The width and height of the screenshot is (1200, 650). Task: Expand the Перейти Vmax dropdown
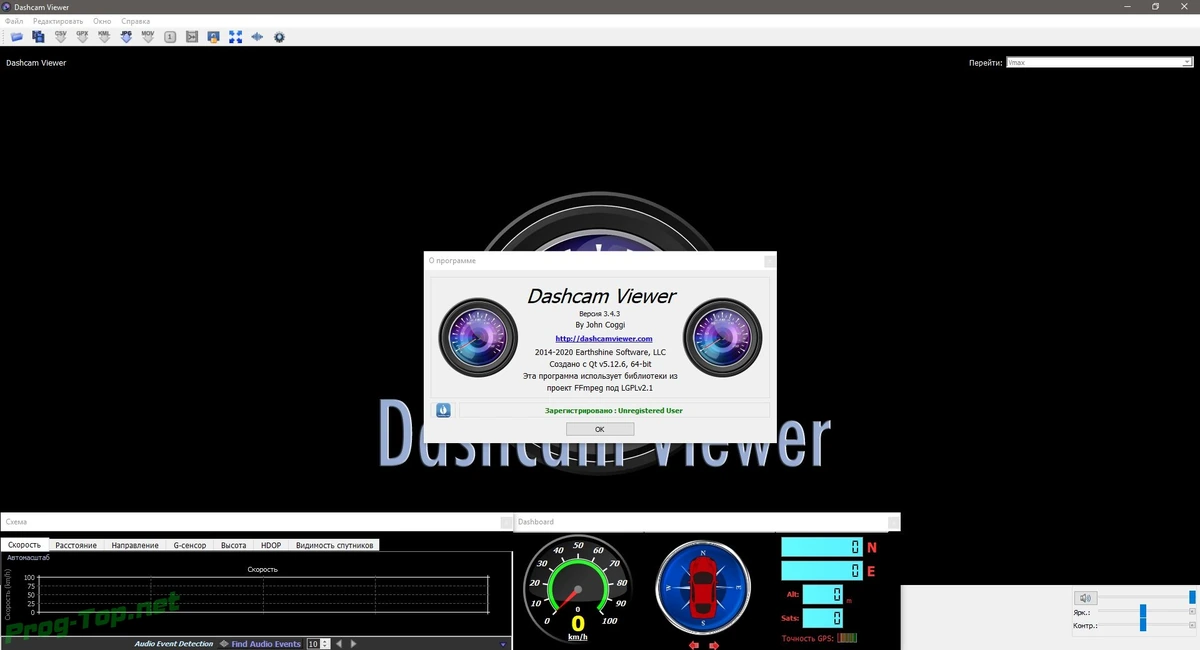(1098, 62)
